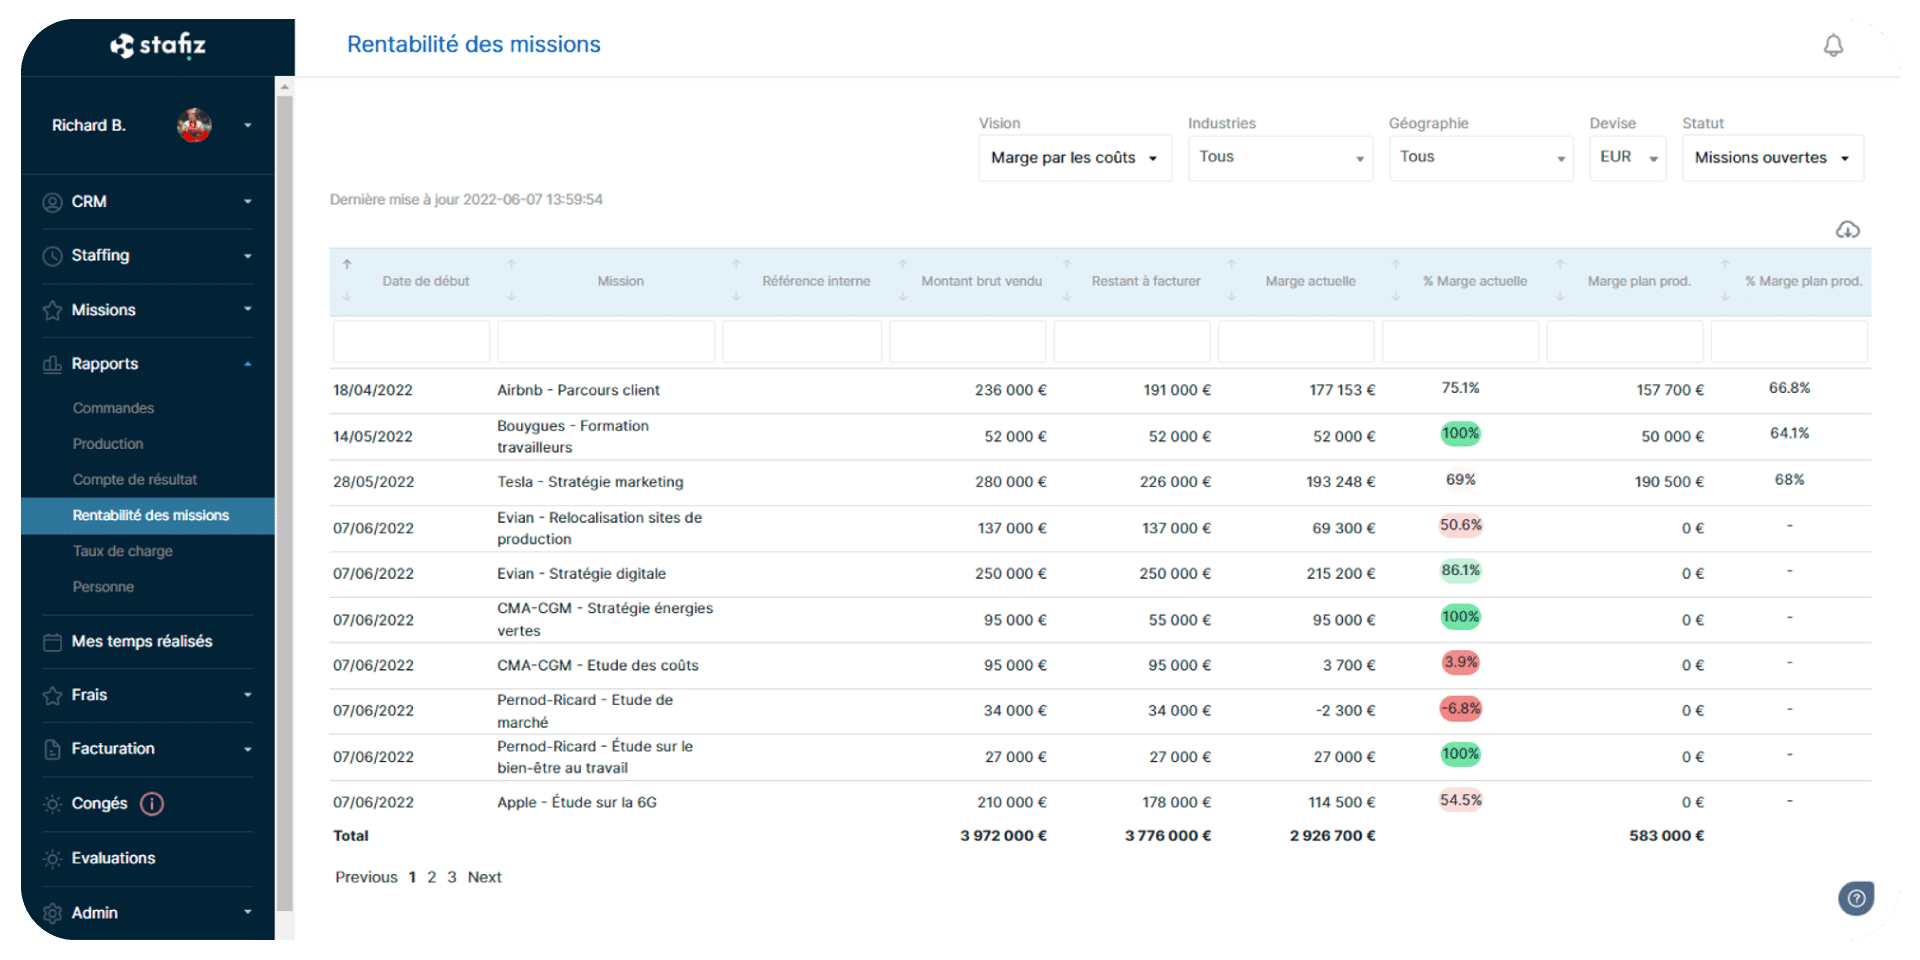Sort by Marge plan prod. arrows
This screenshot has width=1920, height=960.
[x=1560, y=281]
